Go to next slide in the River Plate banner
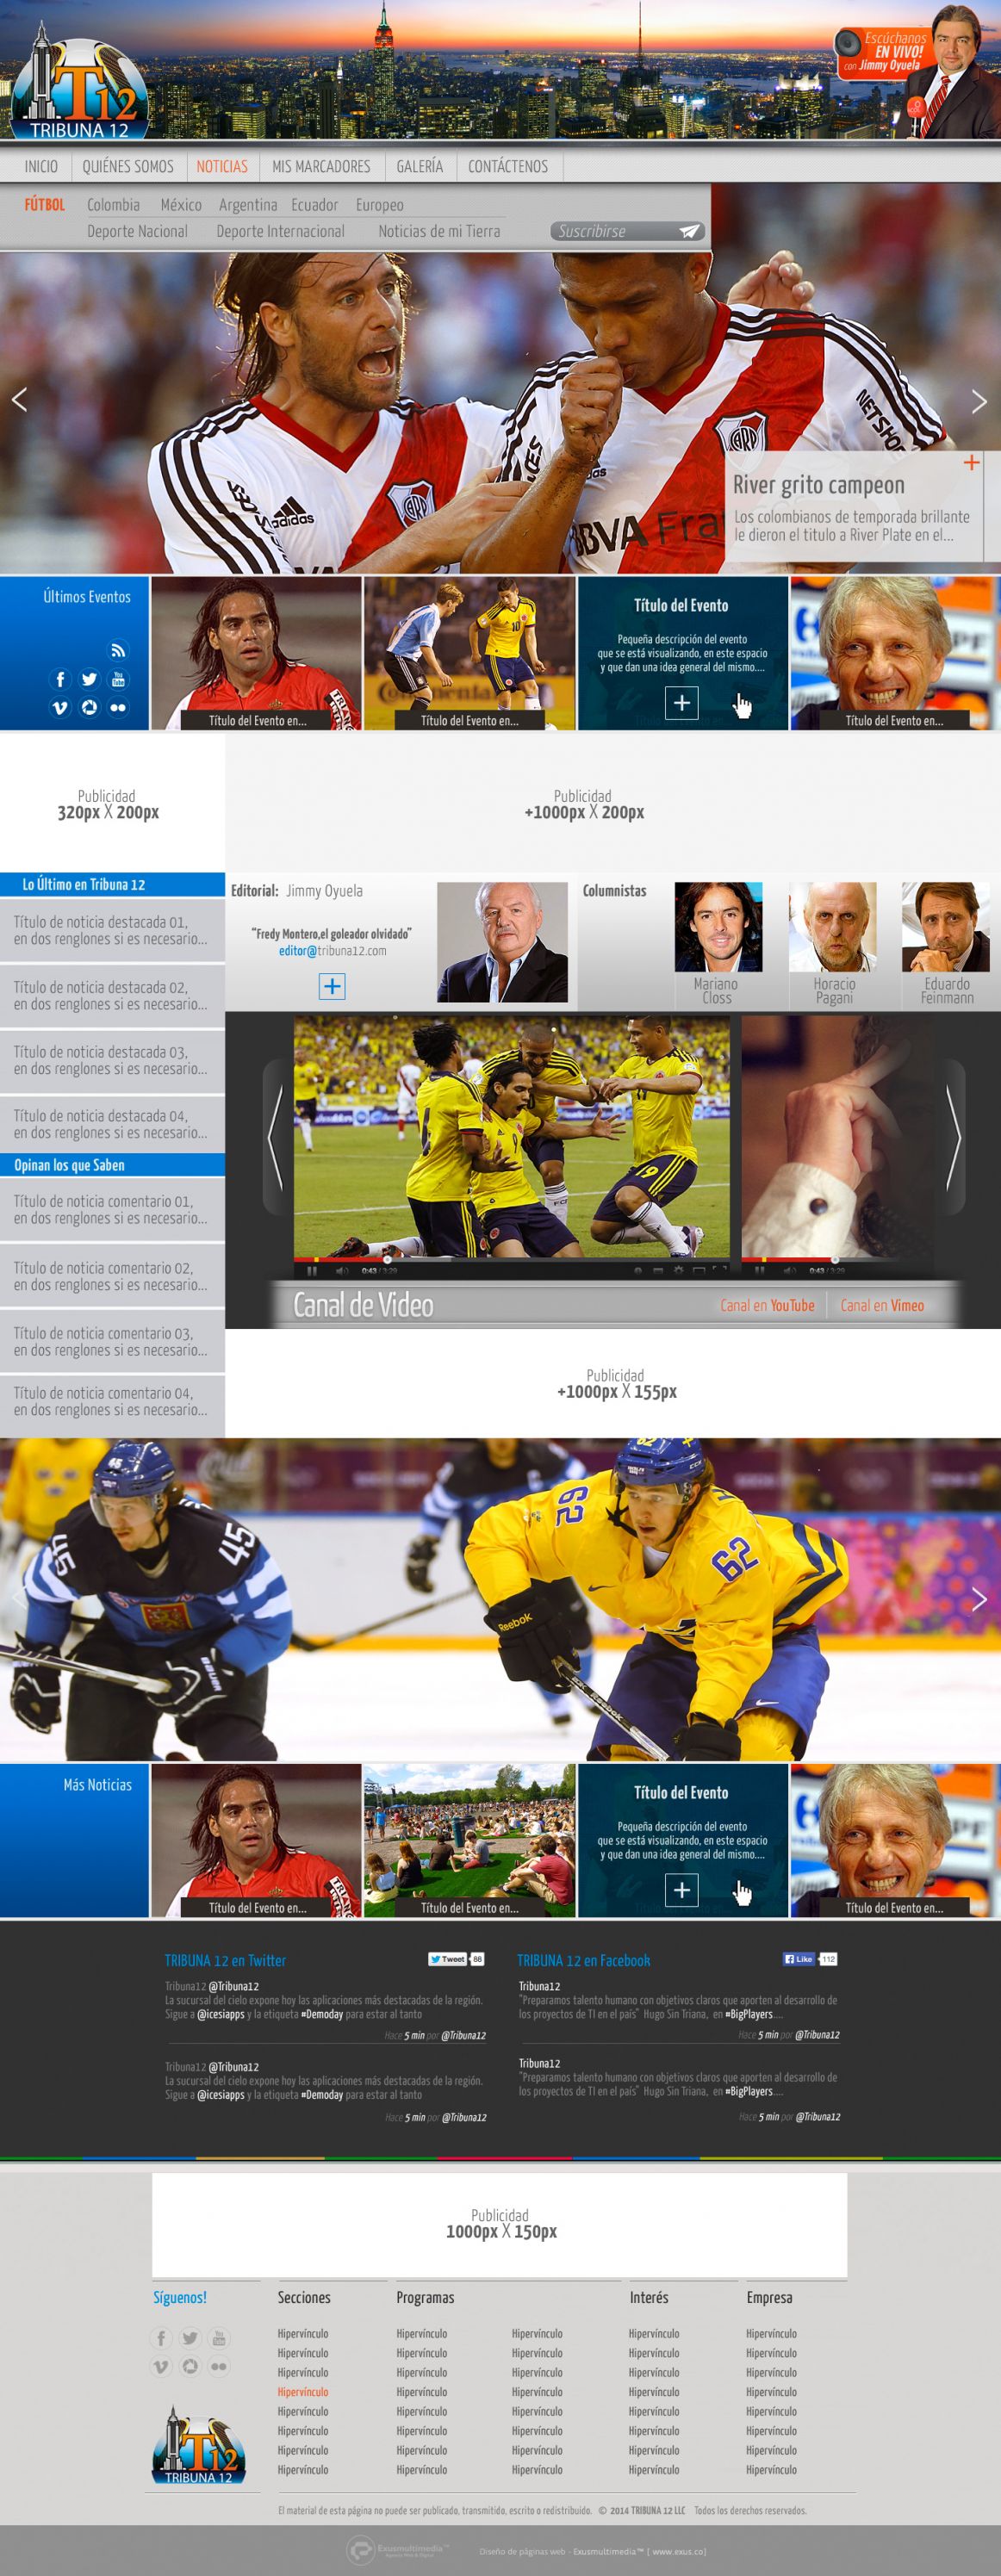The width and height of the screenshot is (1001, 2576). pyautogui.click(x=978, y=401)
